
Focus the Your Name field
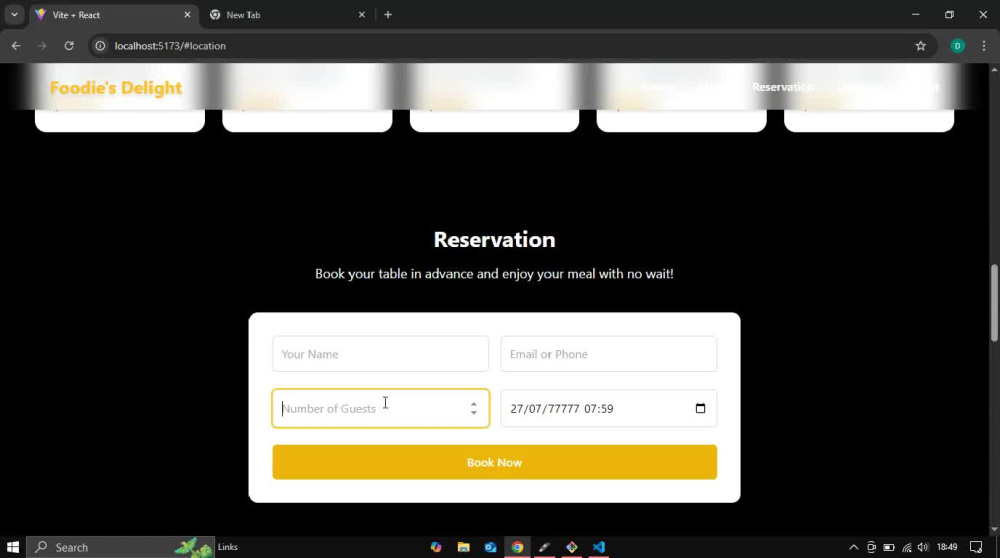click(380, 354)
